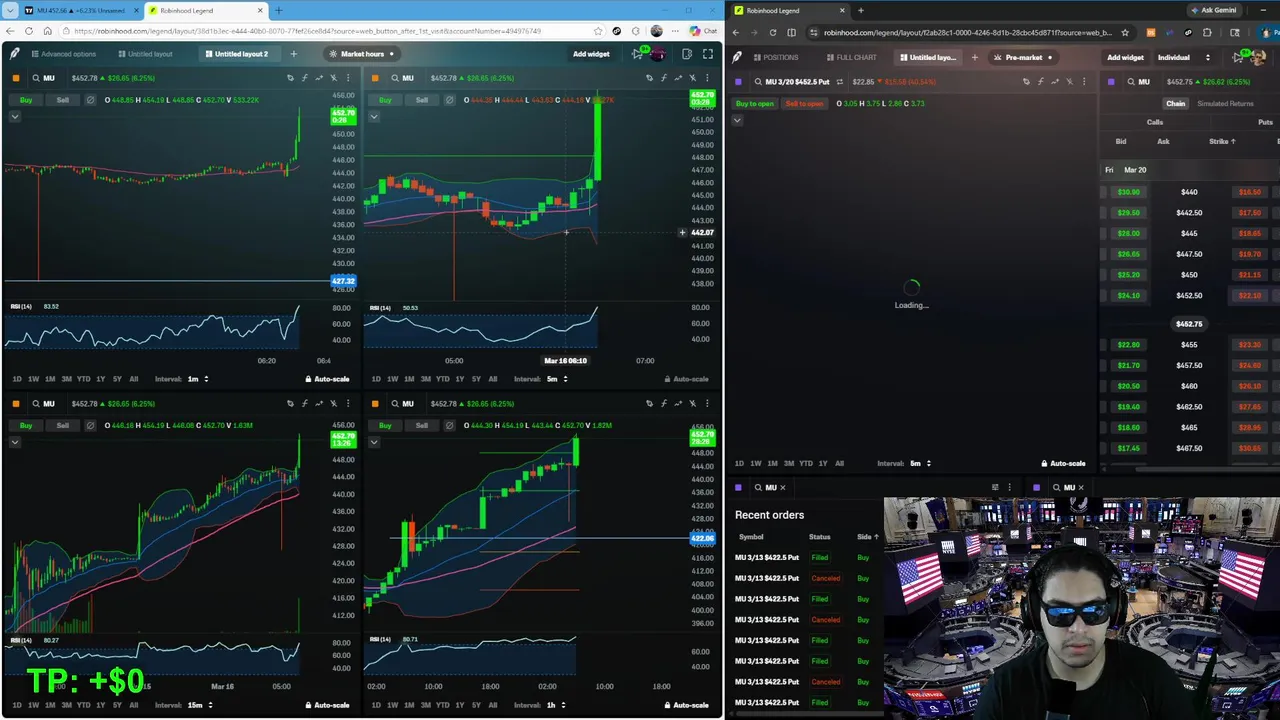Open notifications play icon with green badge in left window
1280x720 pixels.
point(638,54)
